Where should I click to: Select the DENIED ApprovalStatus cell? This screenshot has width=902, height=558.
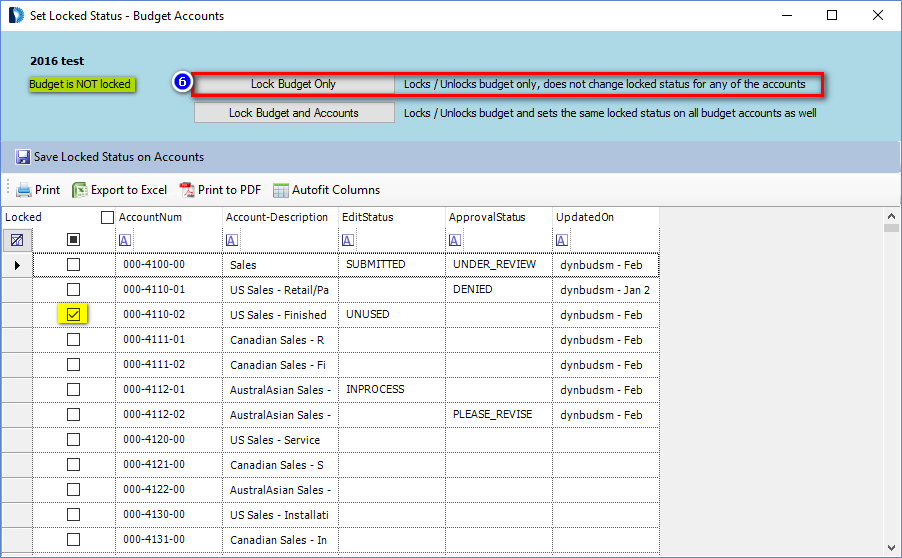pos(499,289)
